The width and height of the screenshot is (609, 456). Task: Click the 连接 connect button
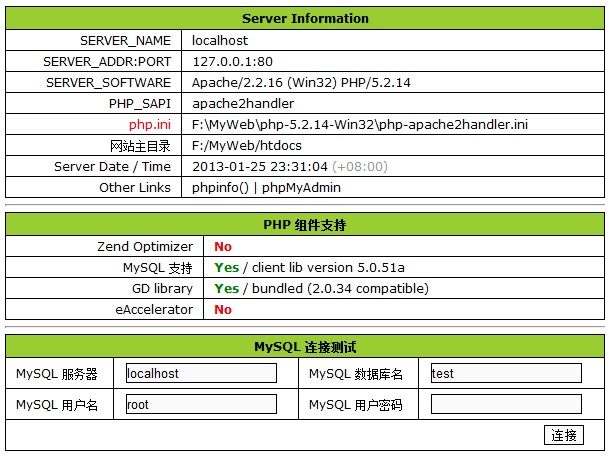(x=564, y=435)
